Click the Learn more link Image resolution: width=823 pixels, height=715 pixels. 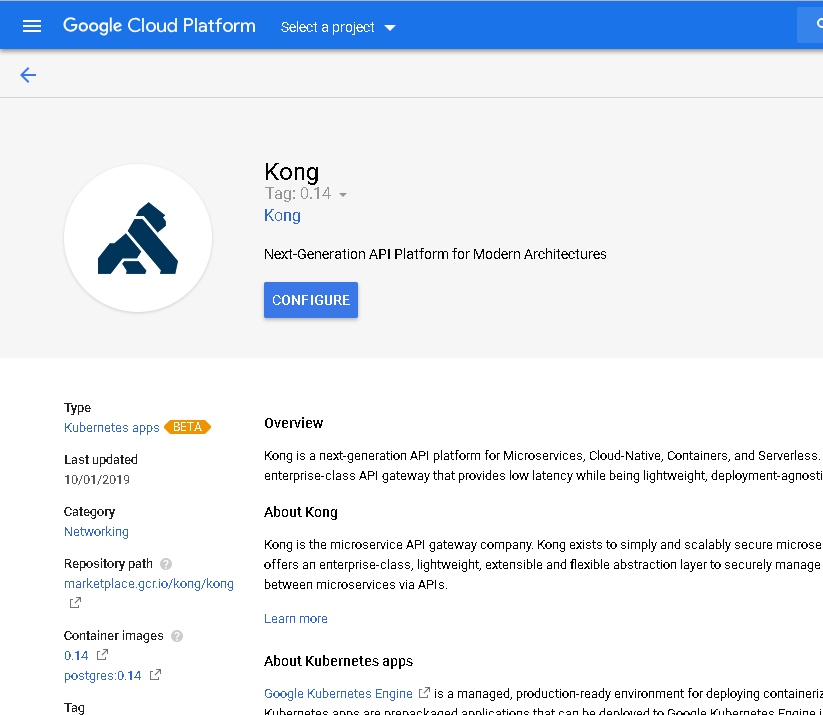[x=295, y=618]
